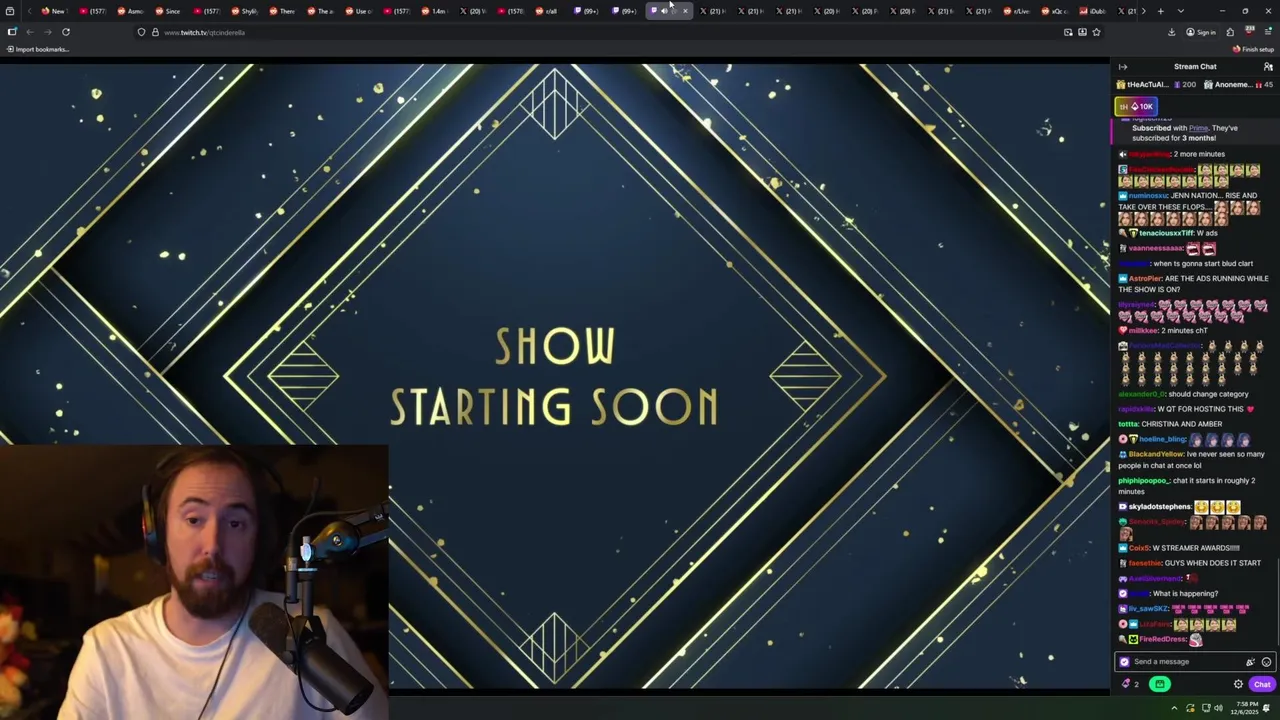Click username alexander0_0 in chat
Screen dimensions: 1280x720
click(1142, 394)
